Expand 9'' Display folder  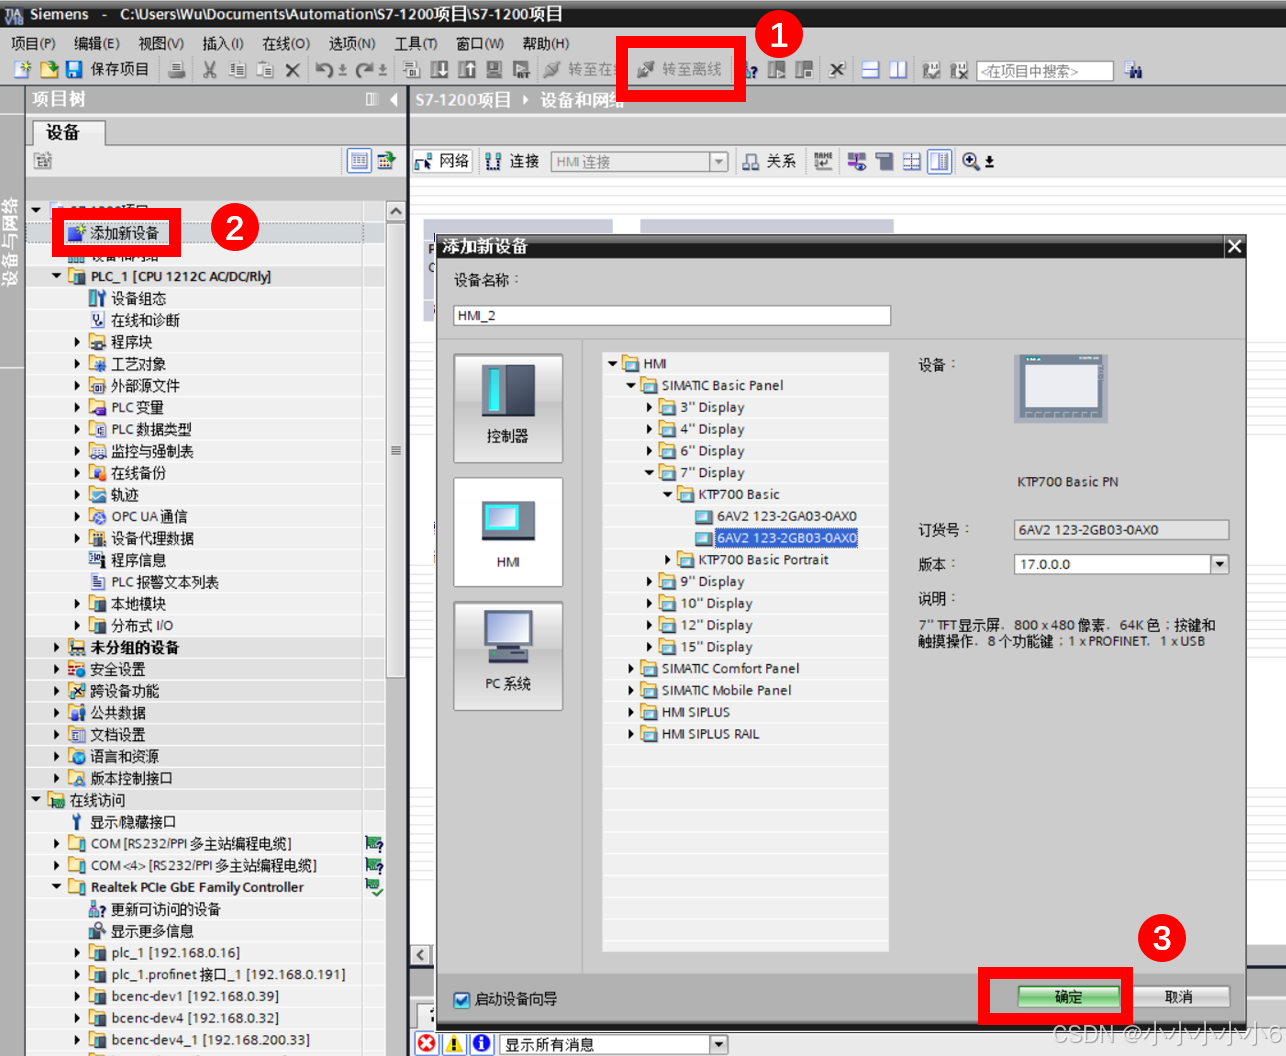(649, 581)
